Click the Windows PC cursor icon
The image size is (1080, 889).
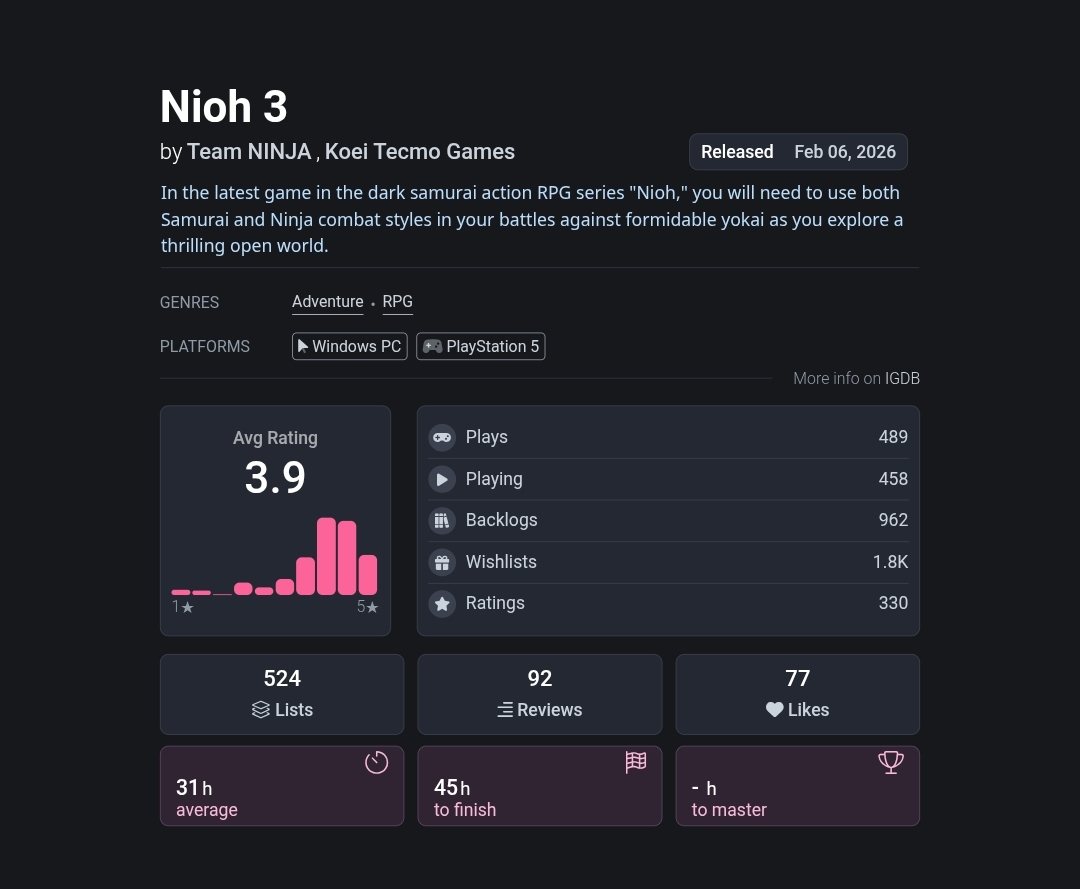click(302, 346)
